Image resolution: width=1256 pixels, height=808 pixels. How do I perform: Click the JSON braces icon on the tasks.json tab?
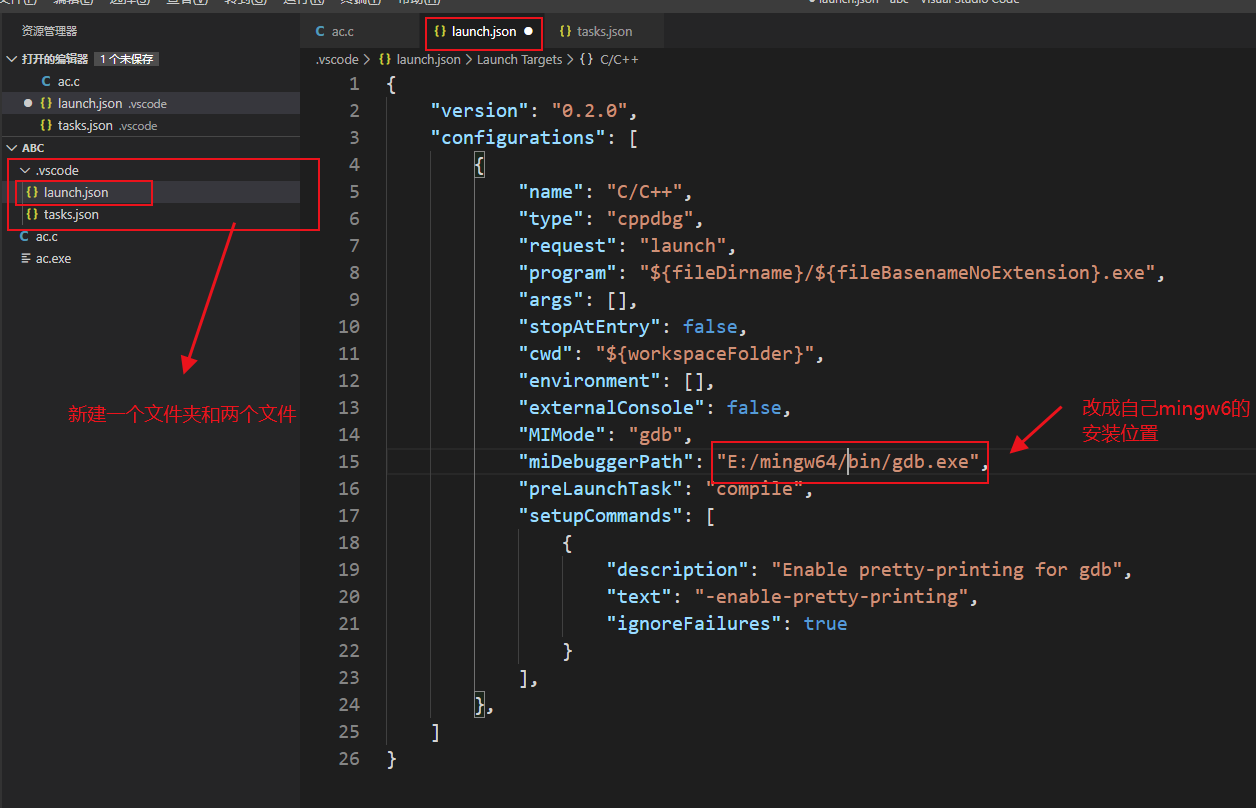coord(565,31)
